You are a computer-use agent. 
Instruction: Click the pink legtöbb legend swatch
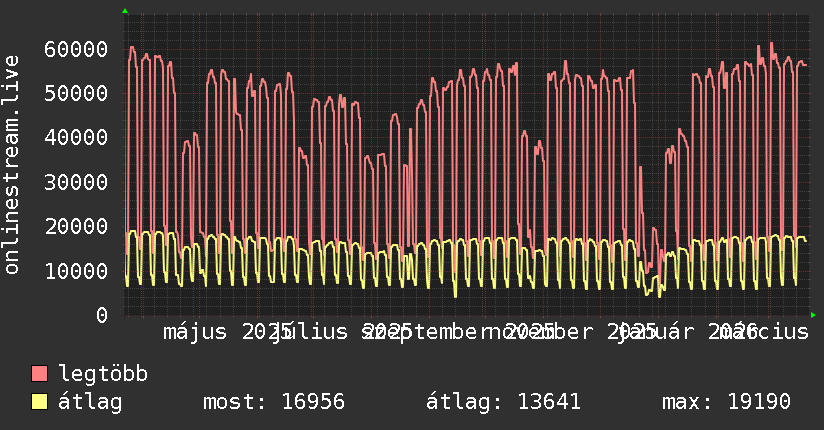pyautogui.click(x=39, y=373)
